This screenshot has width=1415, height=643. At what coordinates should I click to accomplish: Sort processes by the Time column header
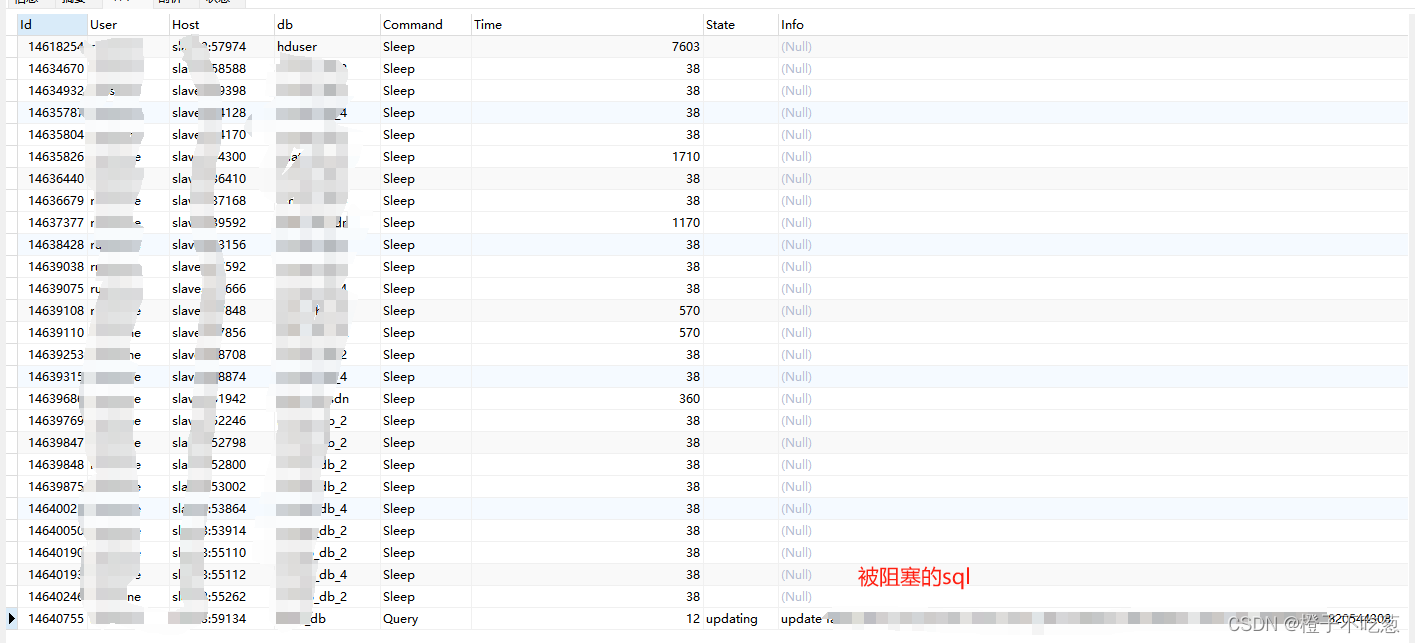[x=586, y=24]
